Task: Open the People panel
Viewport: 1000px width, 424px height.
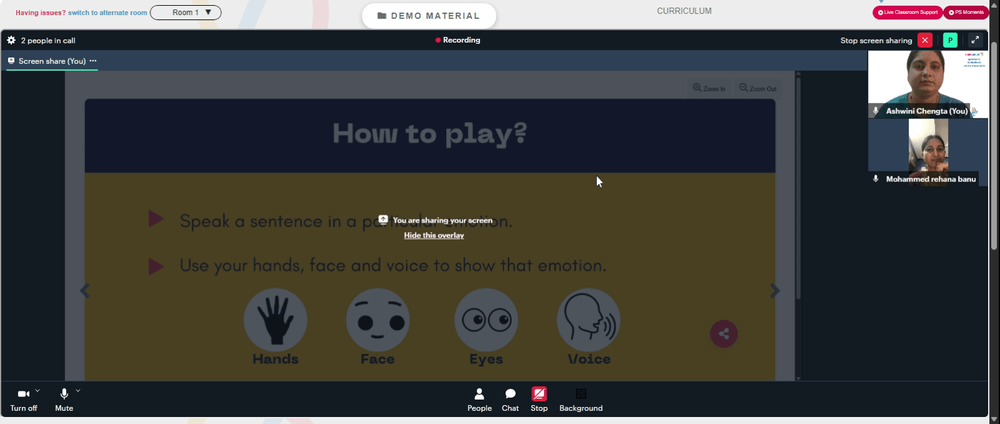Action: click(x=479, y=399)
